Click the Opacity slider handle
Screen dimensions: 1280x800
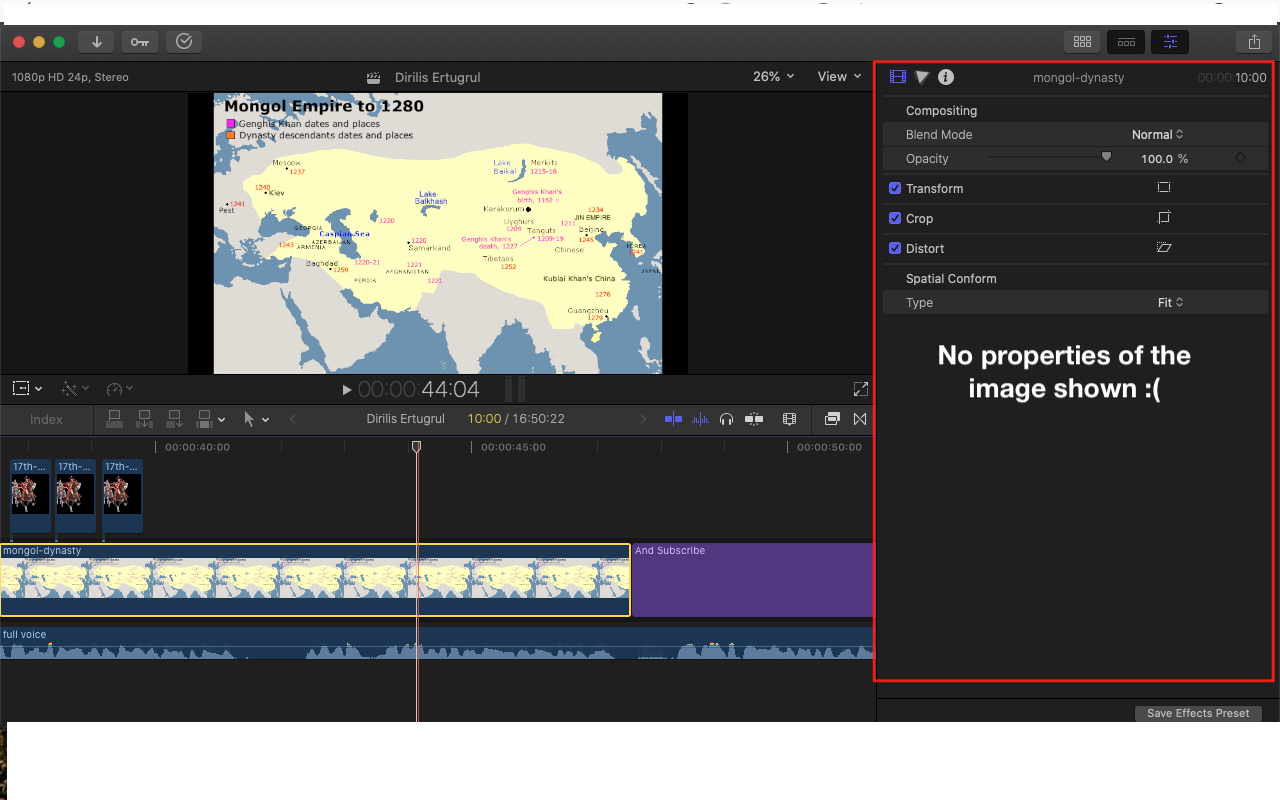point(1106,157)
